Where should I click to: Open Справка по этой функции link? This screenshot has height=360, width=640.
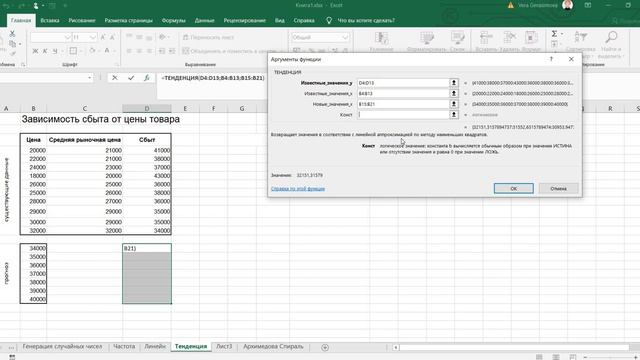click(298, 189)
